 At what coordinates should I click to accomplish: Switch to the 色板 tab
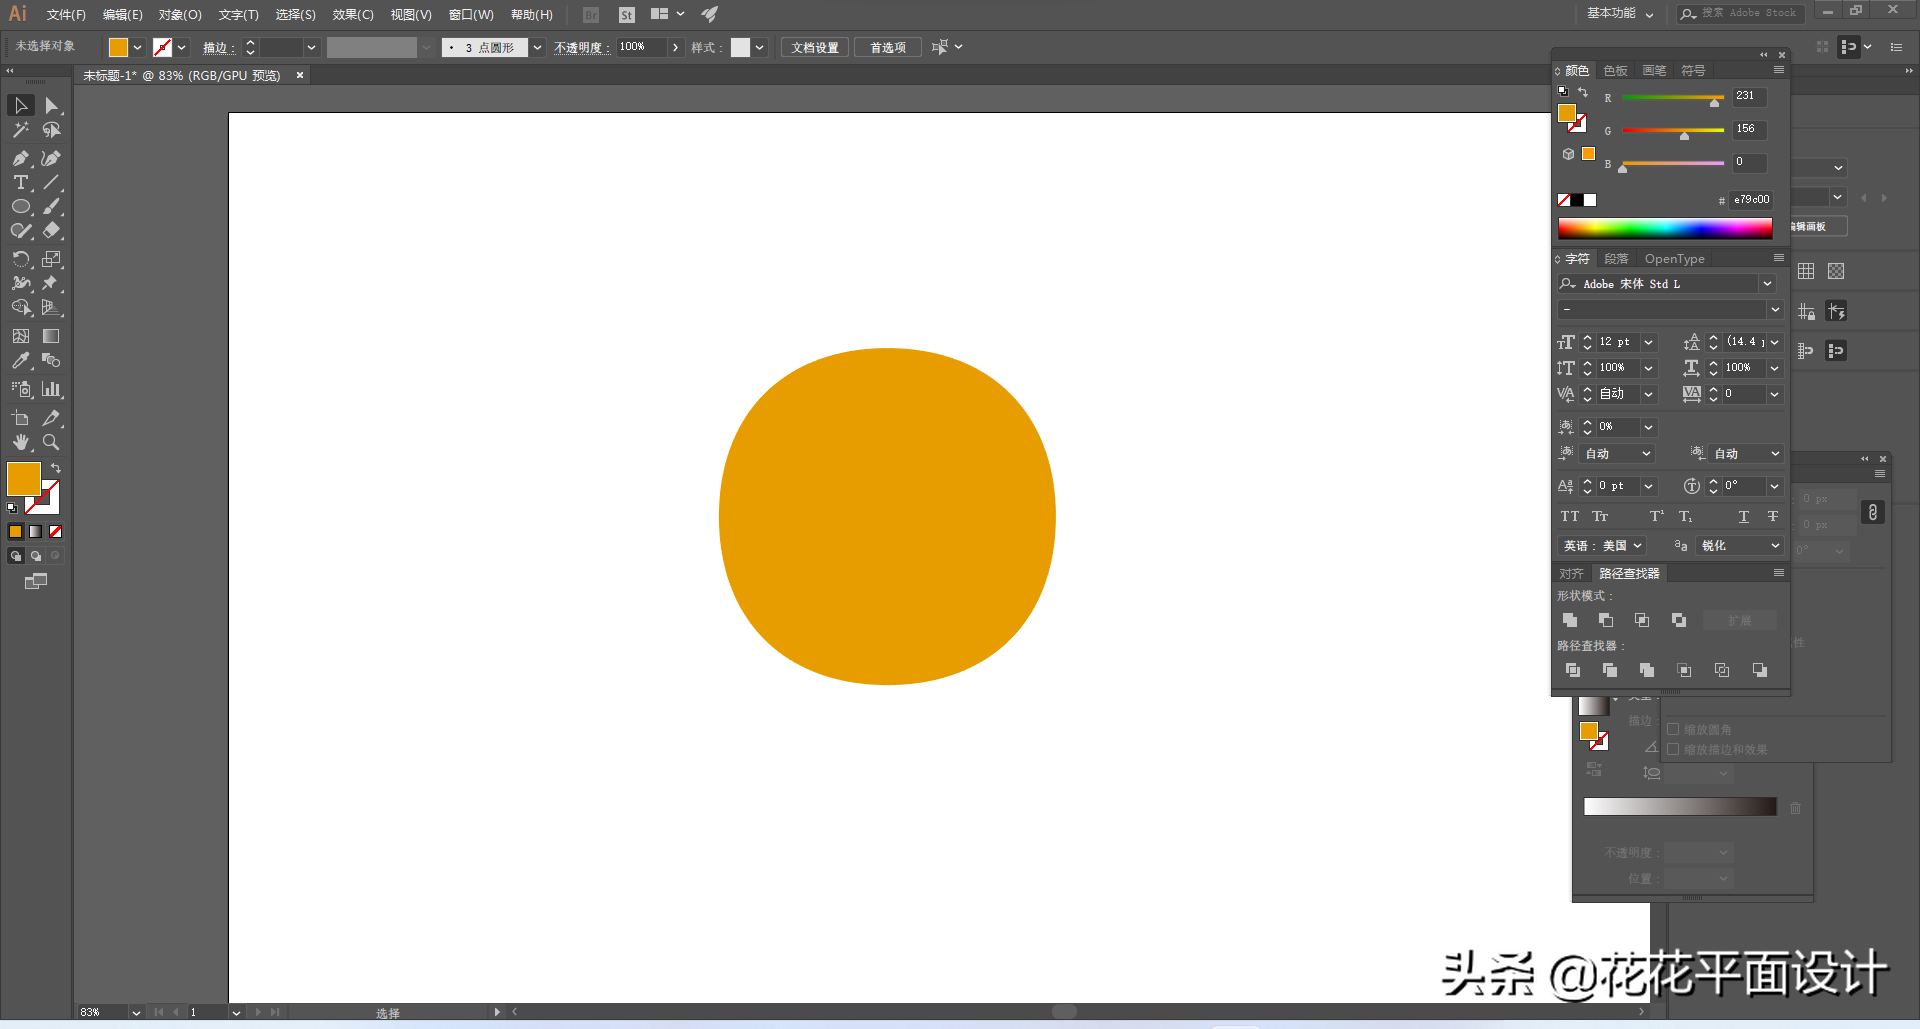[x=1615, y=71]
